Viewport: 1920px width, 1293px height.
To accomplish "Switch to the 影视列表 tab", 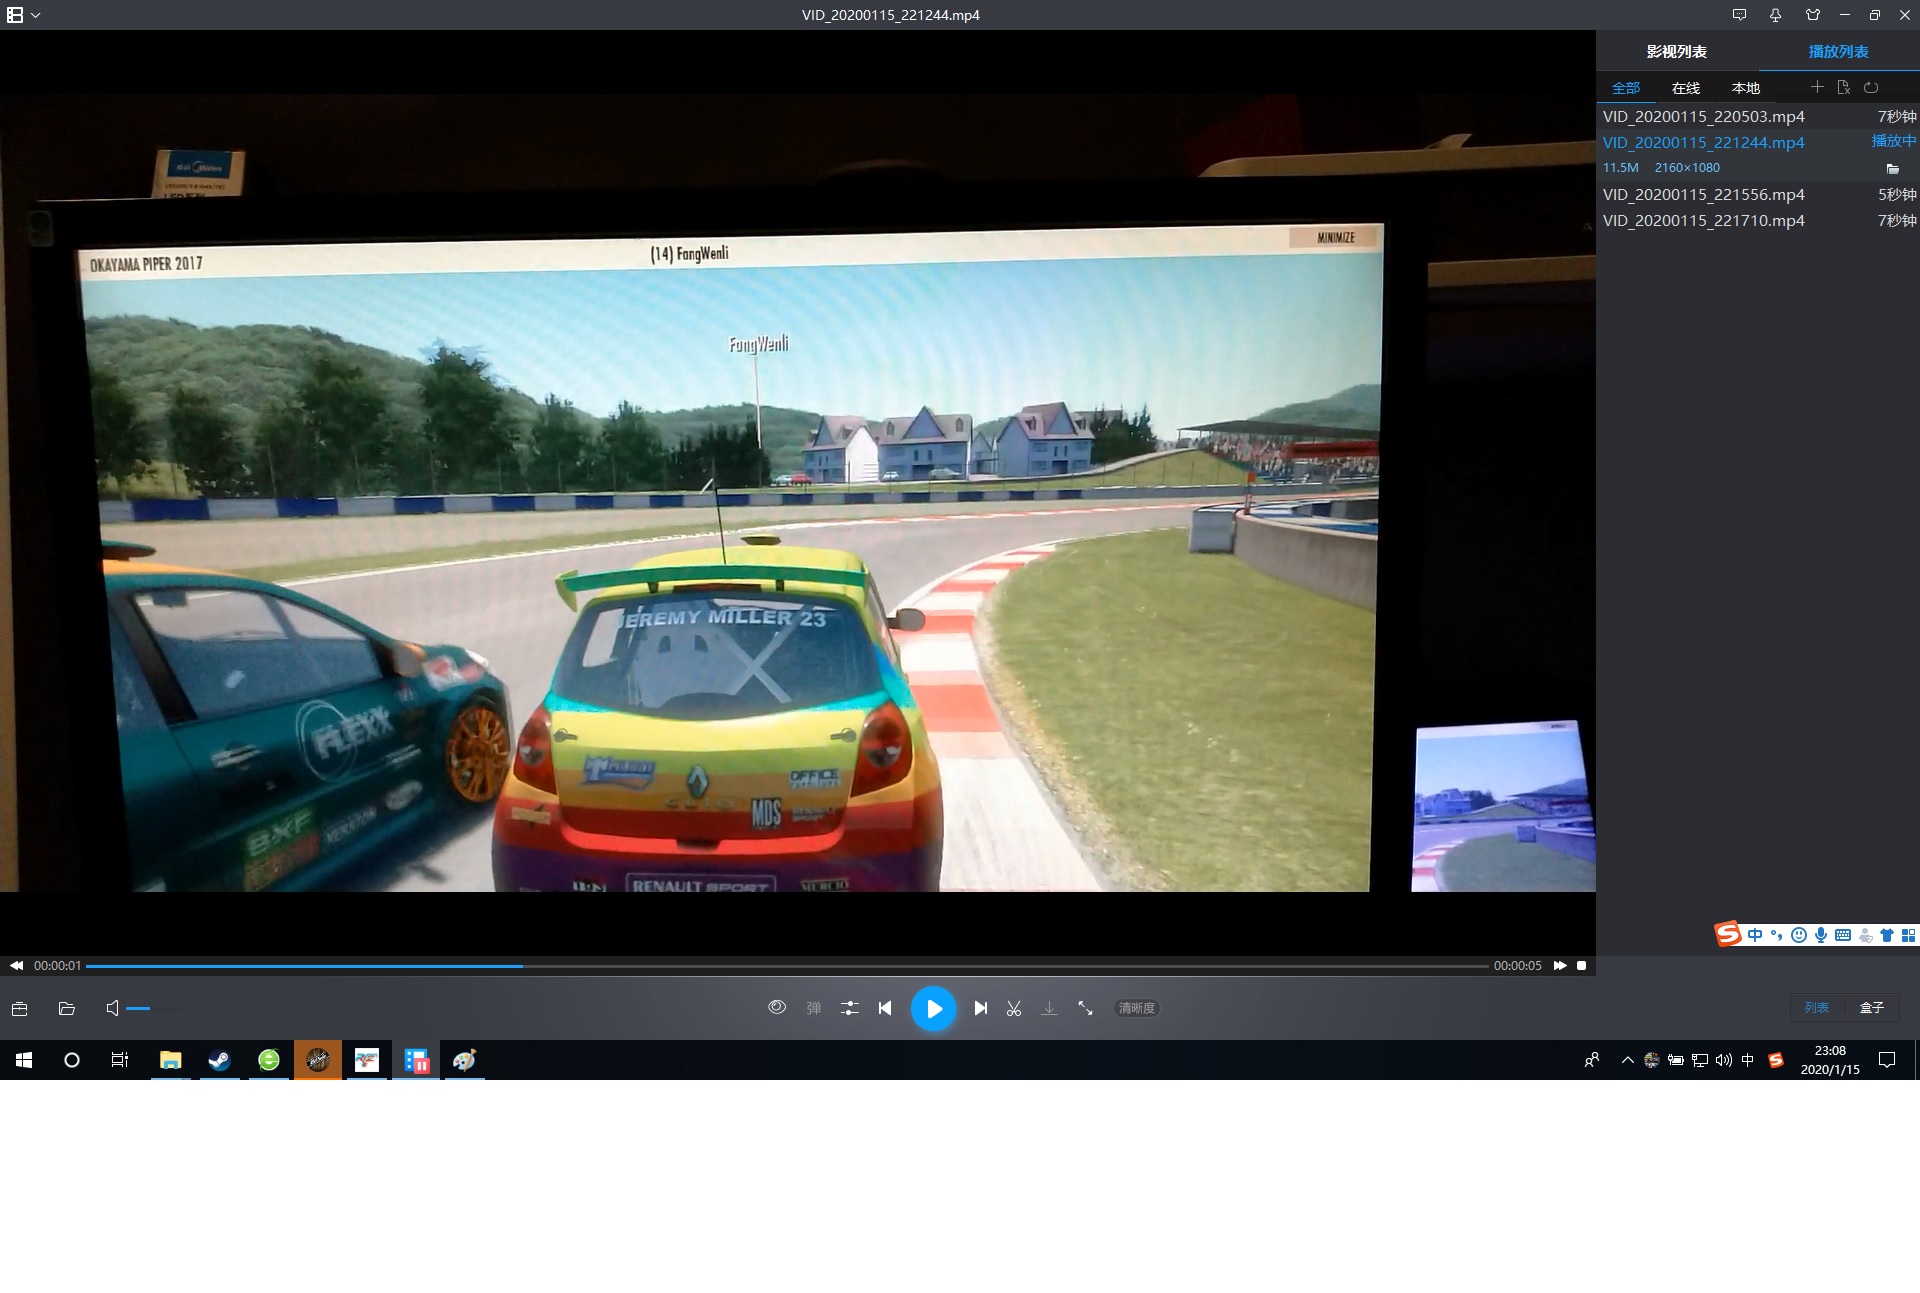I will coord(1676,52).
